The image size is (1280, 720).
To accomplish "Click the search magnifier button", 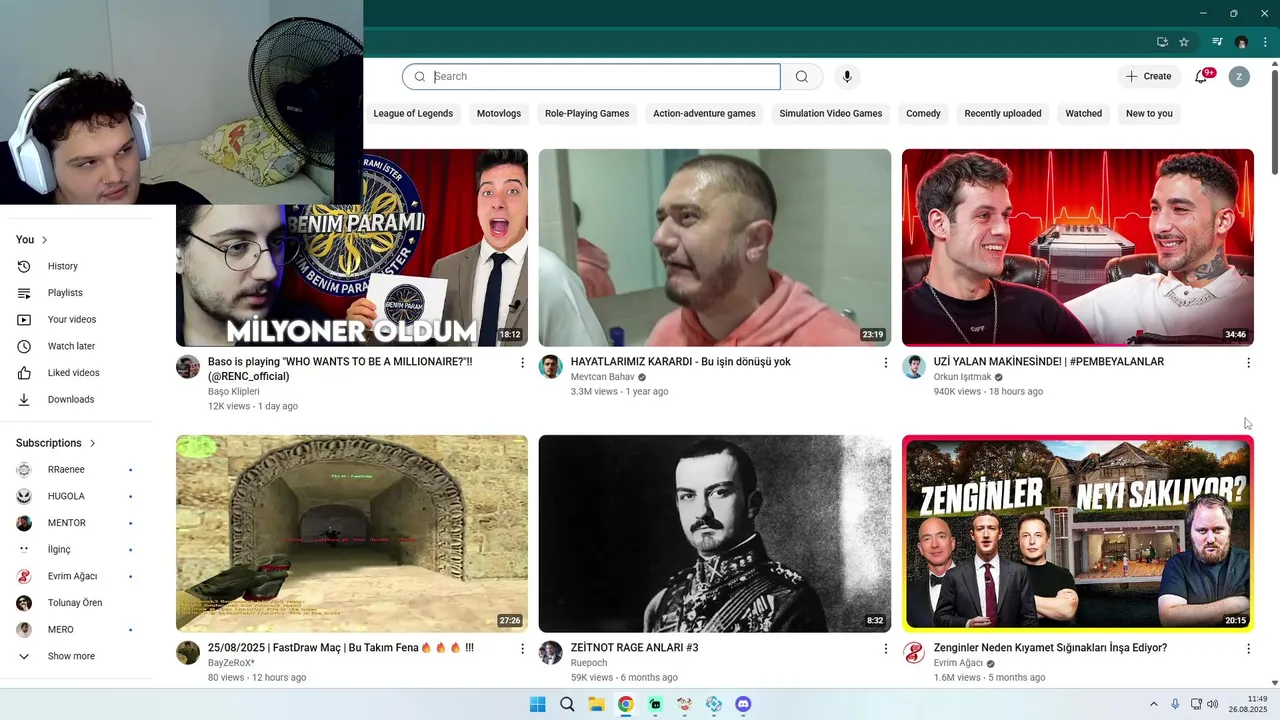I will tap(802, 77).
